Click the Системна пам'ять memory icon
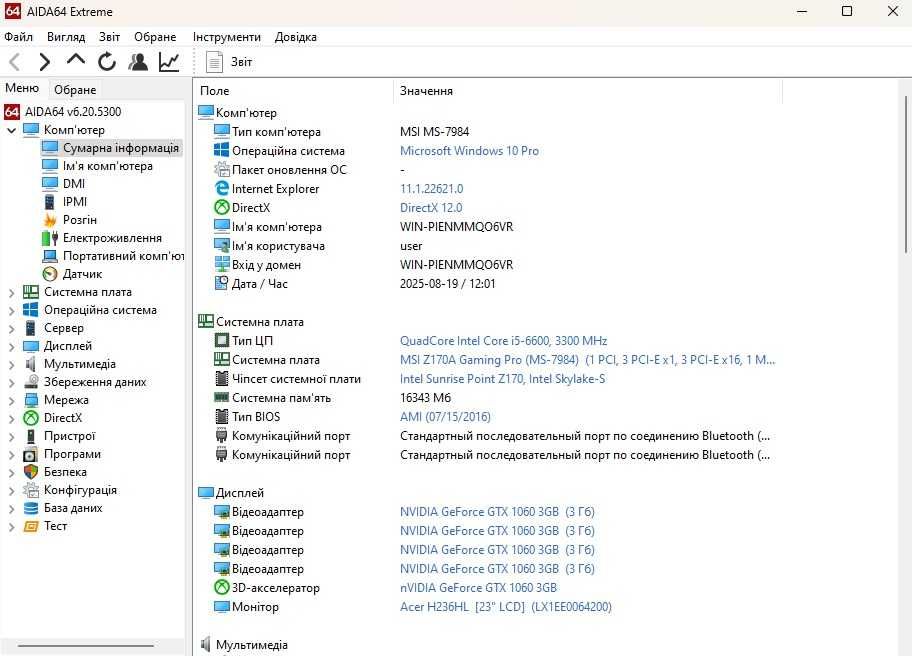The image size is (912, 656). pyautogui.click(x=222, y=398)
